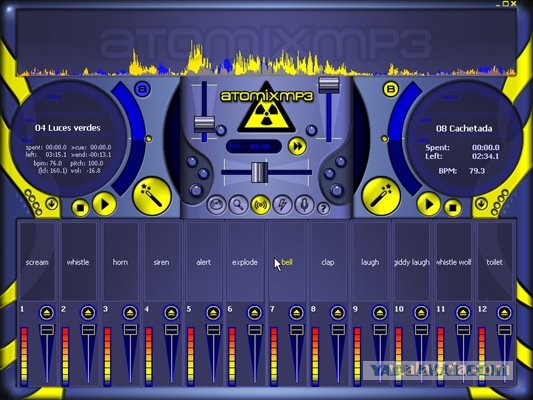
Task: Click deck B pitch slider yellow handle
Action: click(x=384, y=139)
